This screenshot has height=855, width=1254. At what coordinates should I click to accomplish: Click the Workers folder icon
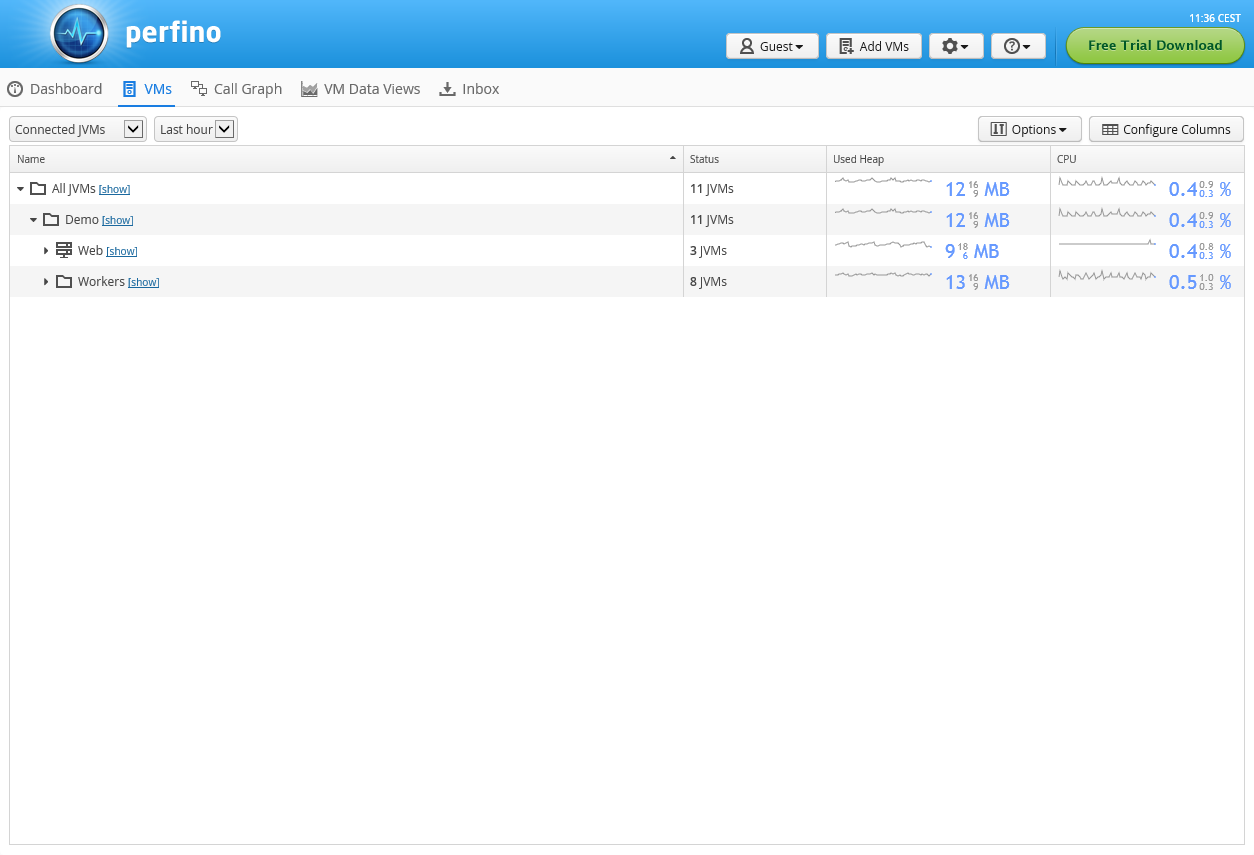point(64,281)
